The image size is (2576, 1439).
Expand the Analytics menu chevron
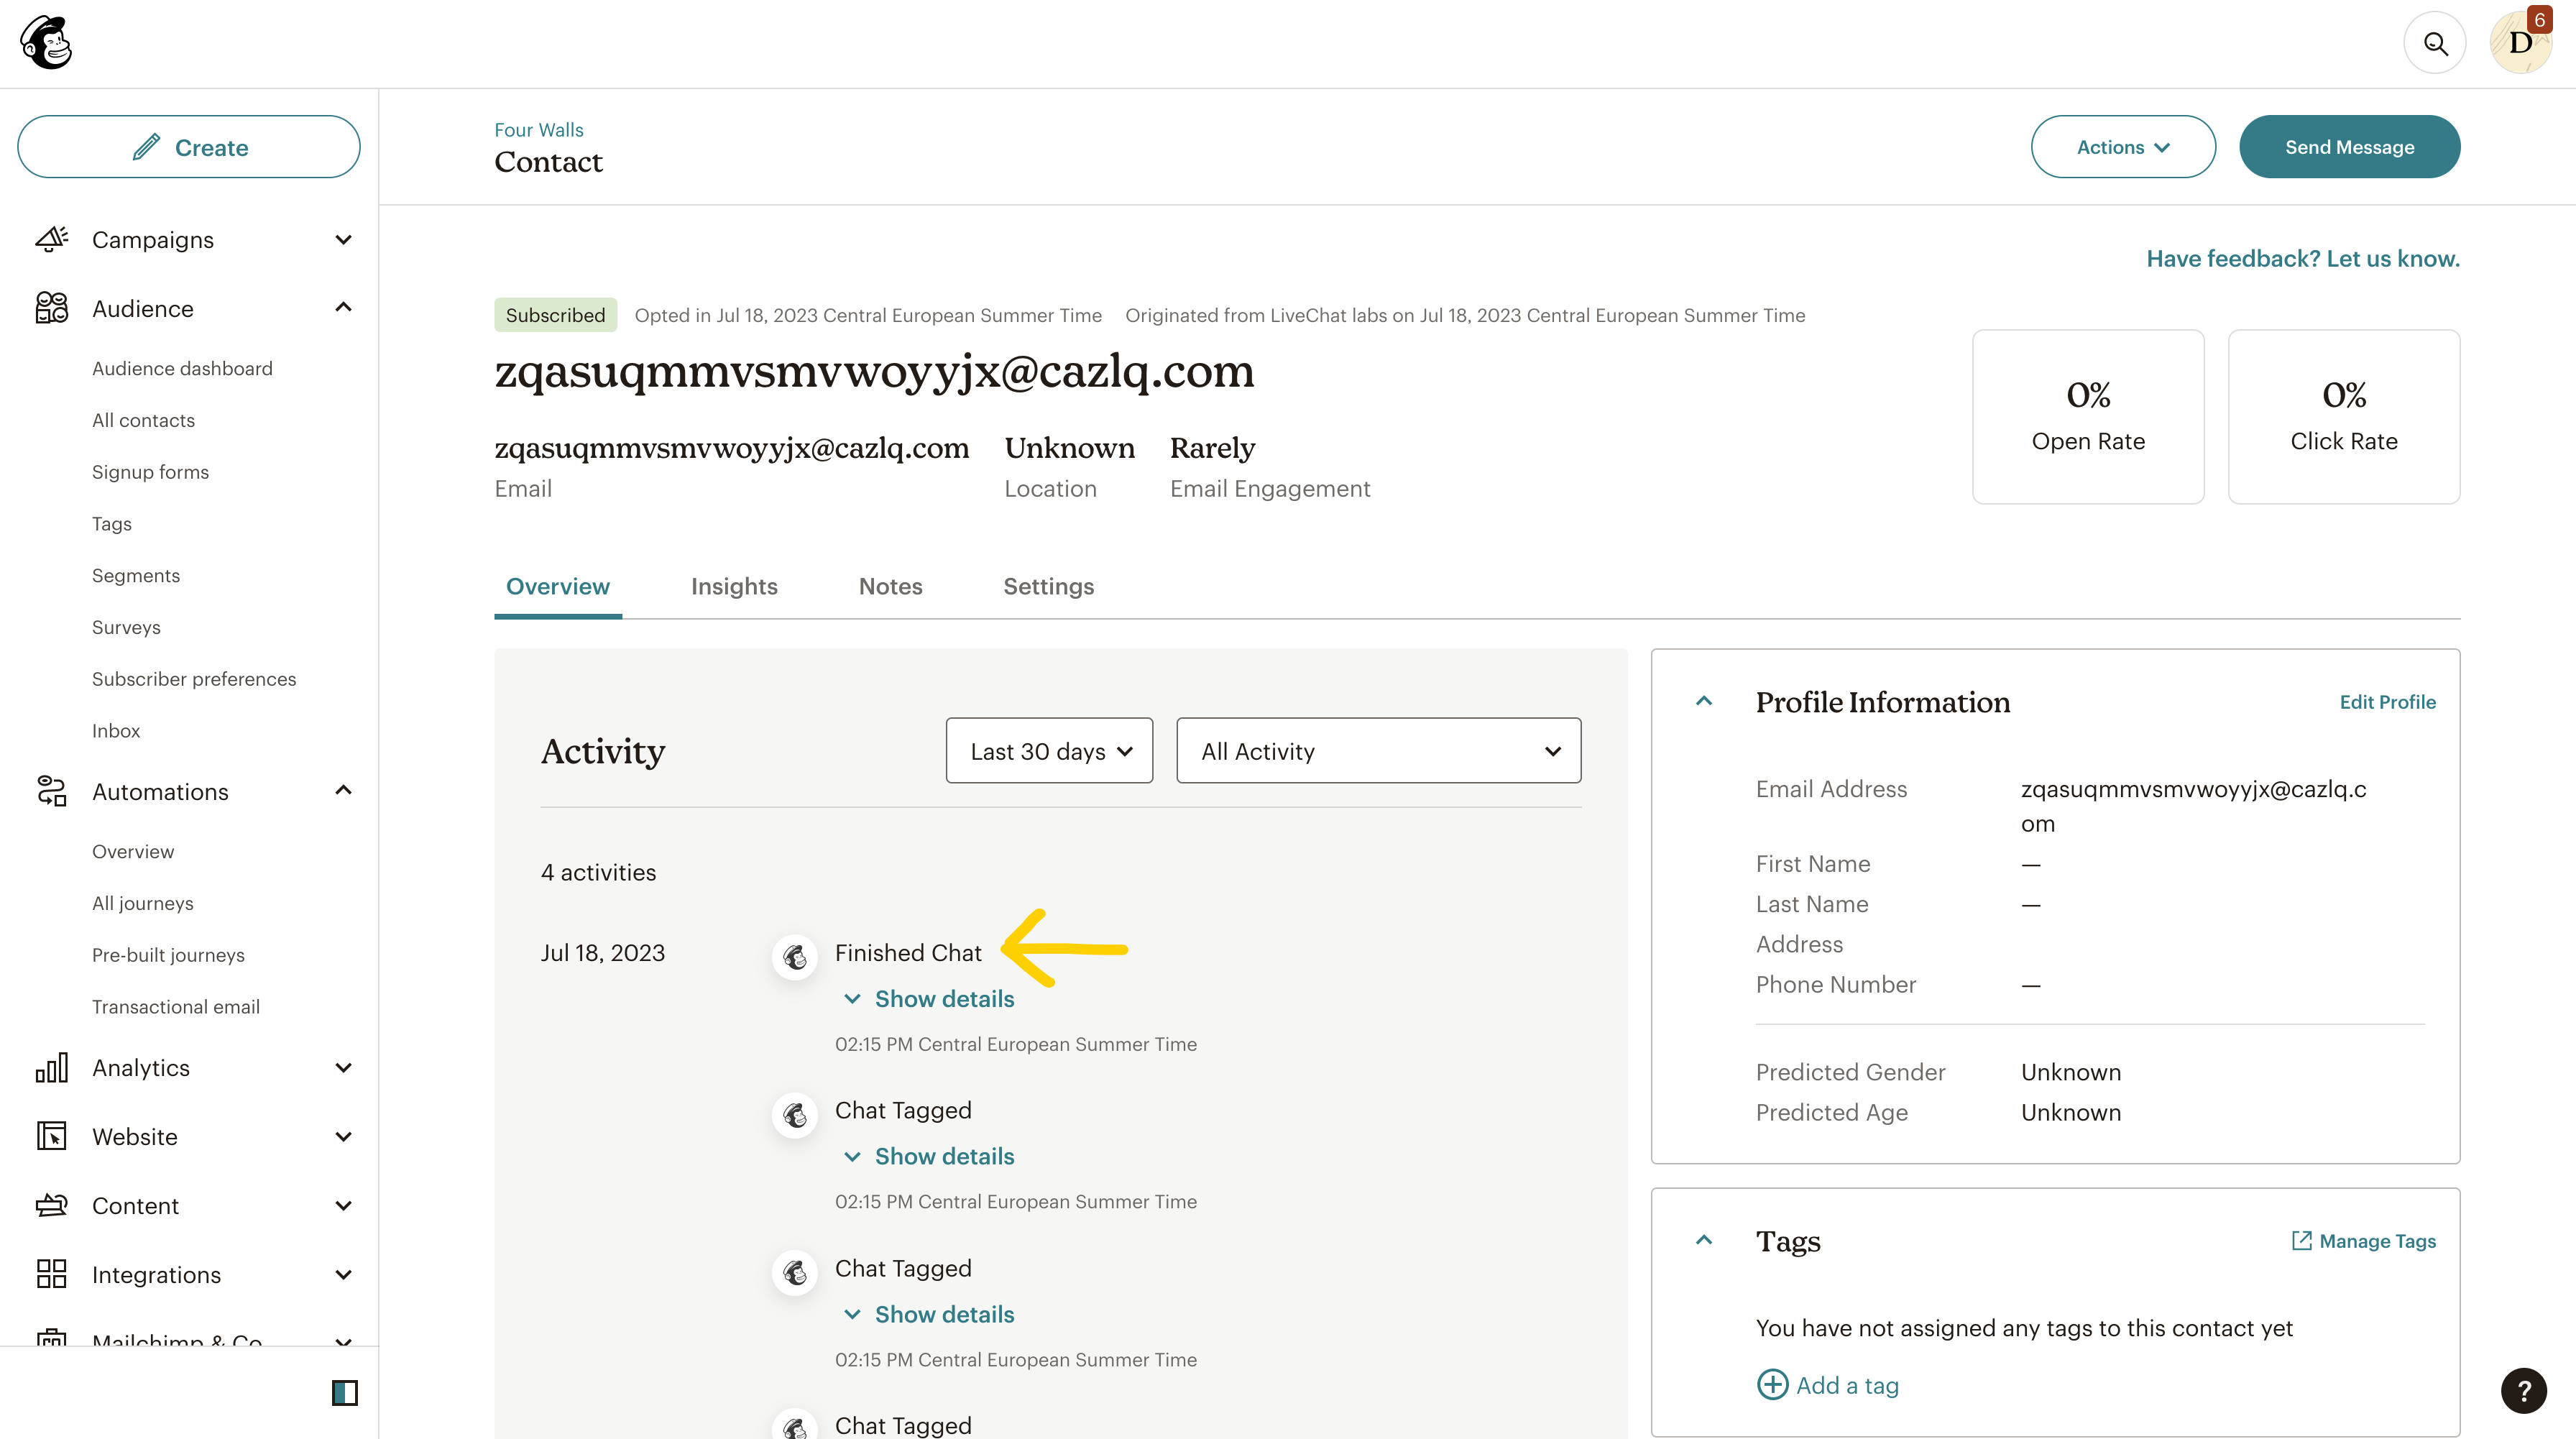pyautogui.click(x=343, y=1067)
